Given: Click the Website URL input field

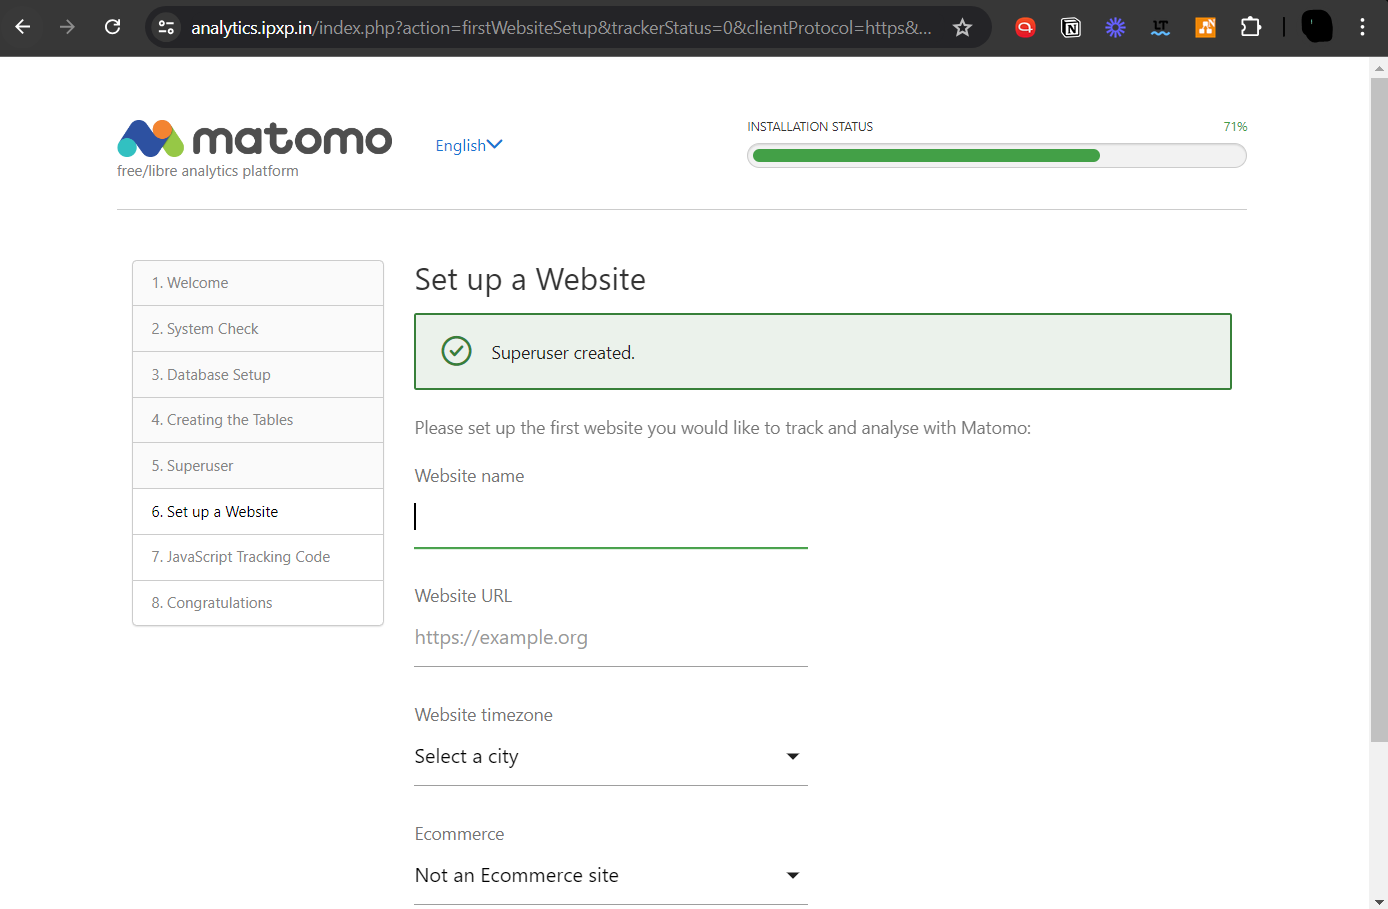Looking at the screenshot, I should point(611,638).
